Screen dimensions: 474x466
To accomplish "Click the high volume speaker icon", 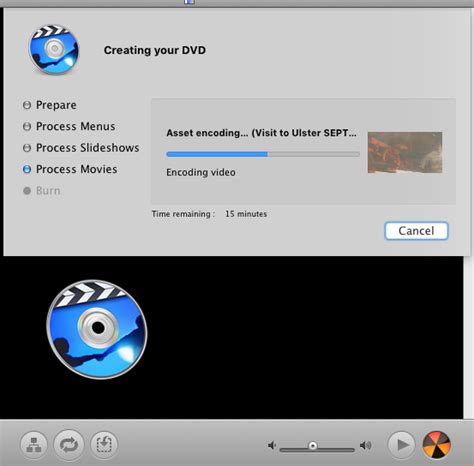I will point(366,445).
